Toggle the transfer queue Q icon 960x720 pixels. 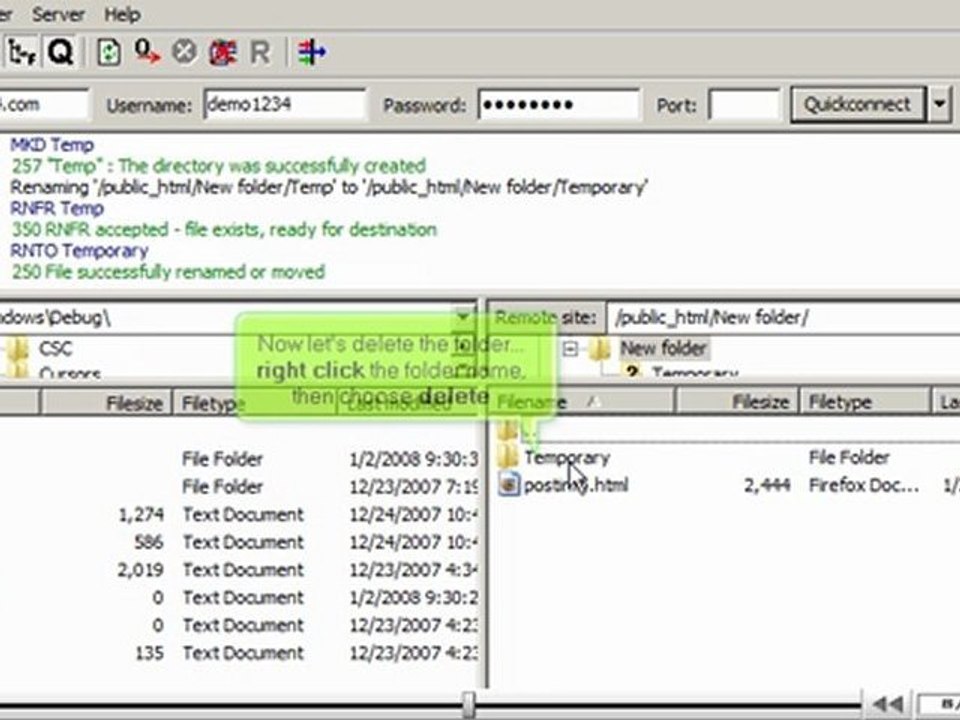(59, 52)
